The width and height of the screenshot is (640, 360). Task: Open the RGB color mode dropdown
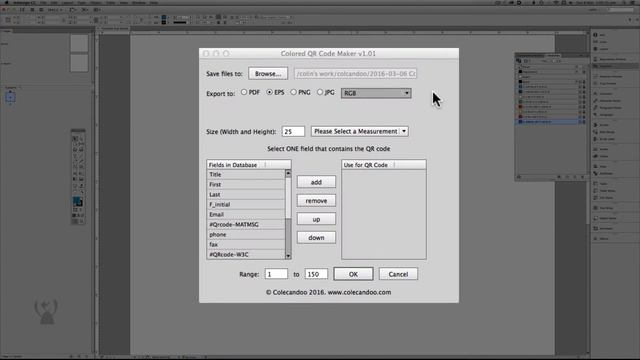click(x=376, y=93)
